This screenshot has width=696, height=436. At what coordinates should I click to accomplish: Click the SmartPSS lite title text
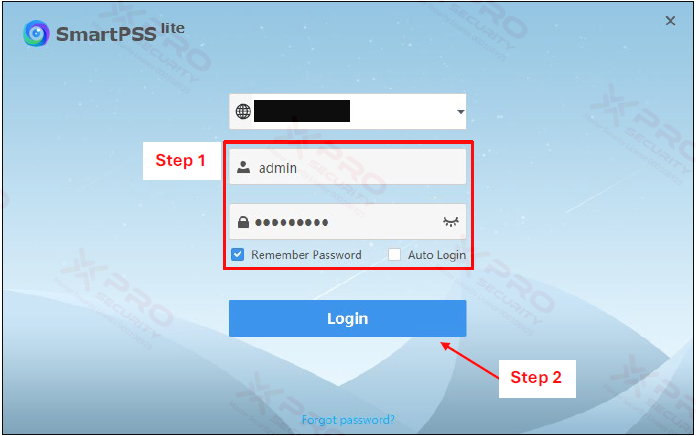(120, 32)
